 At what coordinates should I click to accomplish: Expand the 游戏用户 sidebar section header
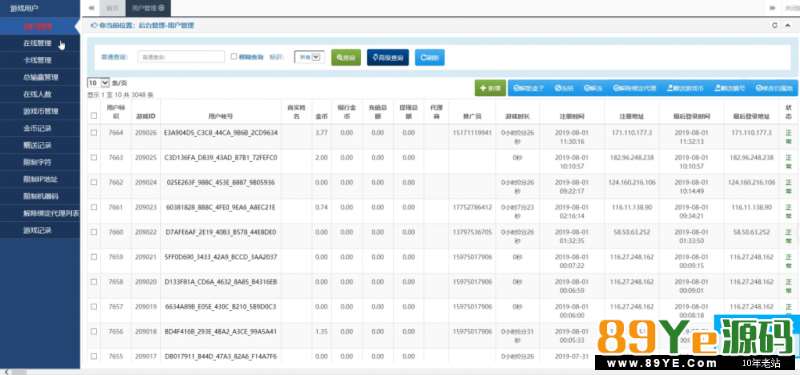[40, 9]
